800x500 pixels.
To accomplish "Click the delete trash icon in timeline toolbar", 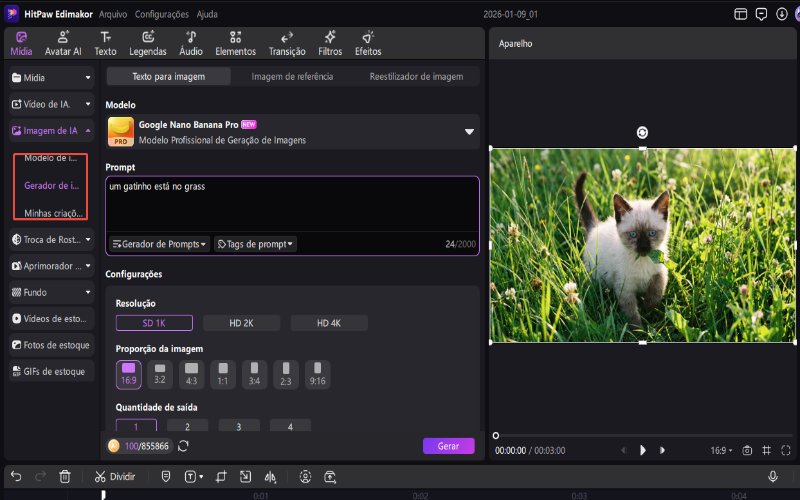I will click(65, 477).
